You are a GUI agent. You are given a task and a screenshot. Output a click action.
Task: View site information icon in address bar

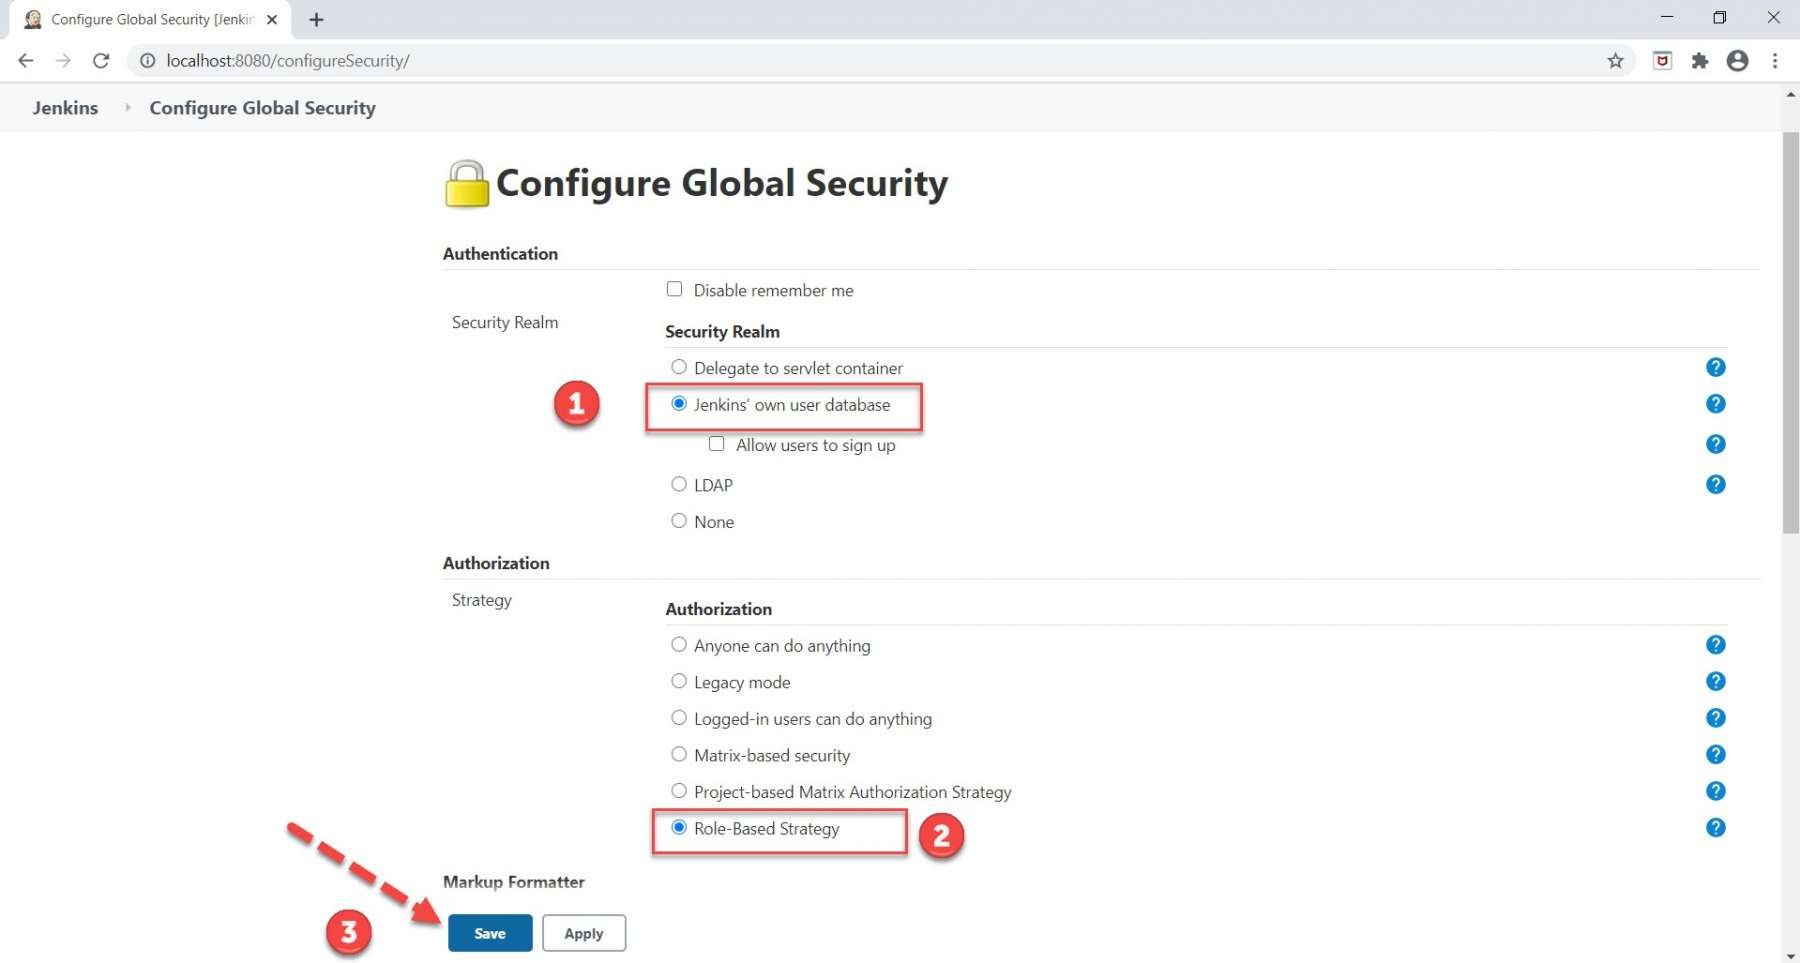pyautogui.click(x=147, y=61)
